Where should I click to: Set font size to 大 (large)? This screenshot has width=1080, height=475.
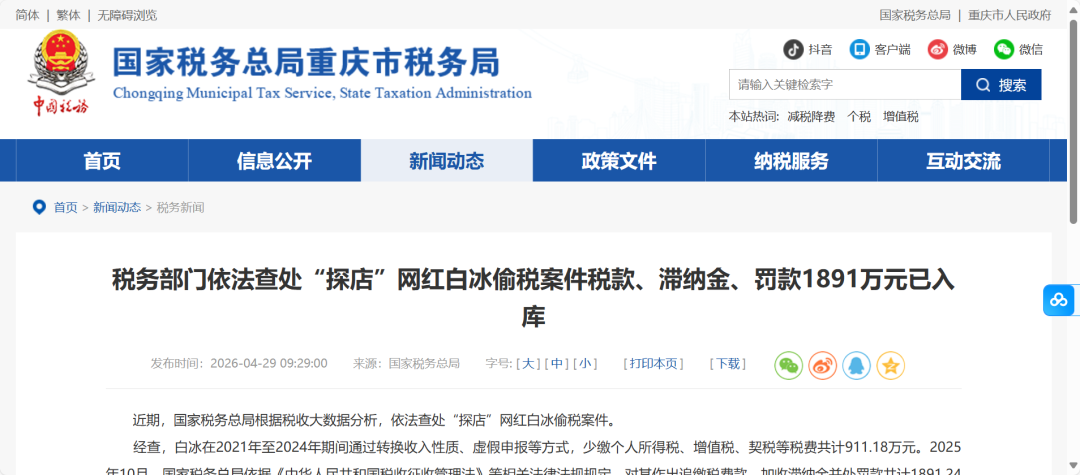(x=528, y=363)
